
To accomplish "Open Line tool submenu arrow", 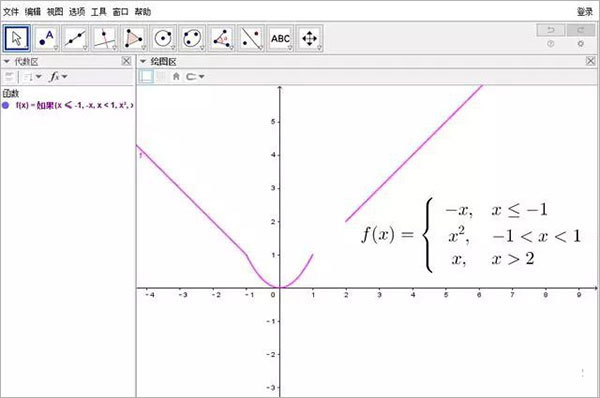I will (85, 48).
